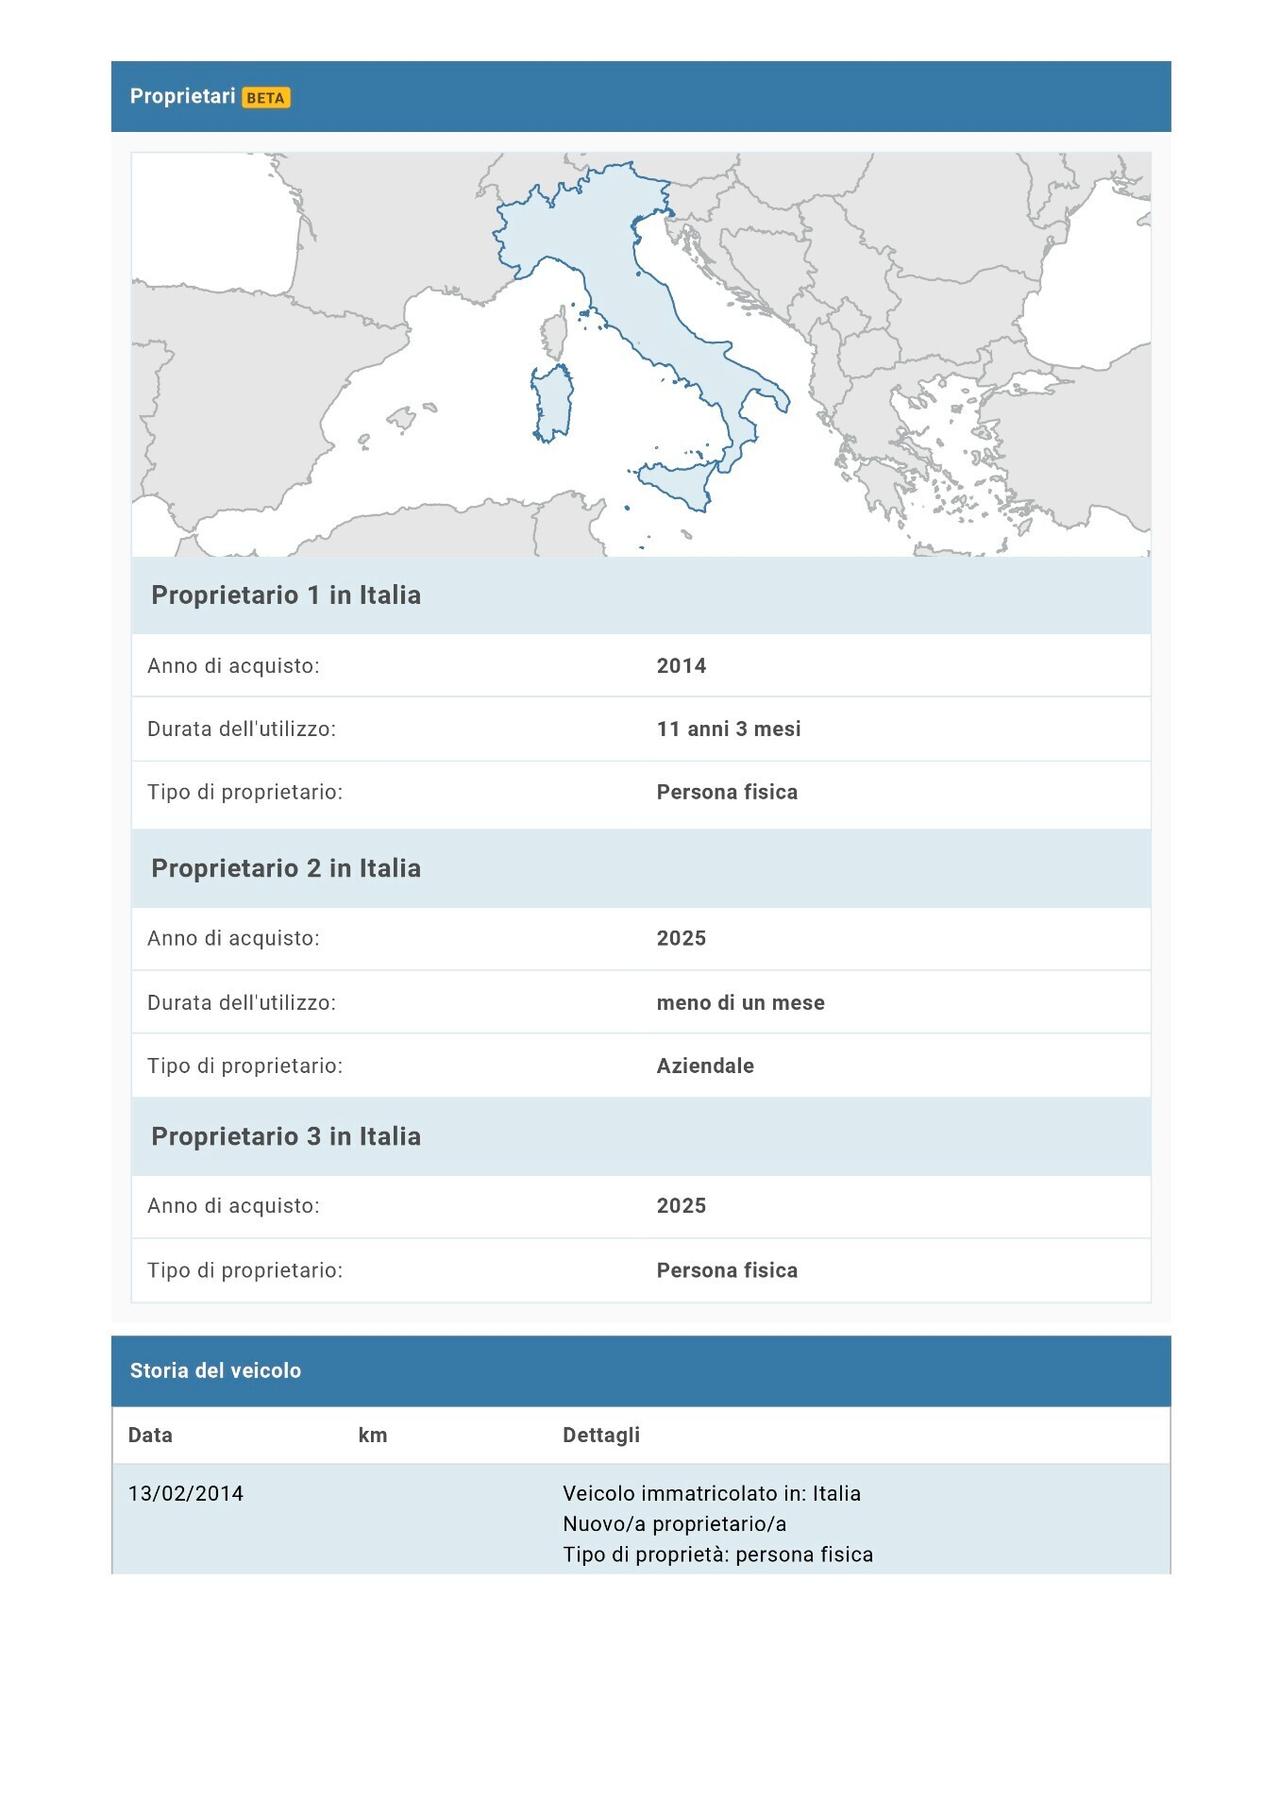
Task: Select the Proprietario 3 in Italia heading
Action: (286, 1136)
